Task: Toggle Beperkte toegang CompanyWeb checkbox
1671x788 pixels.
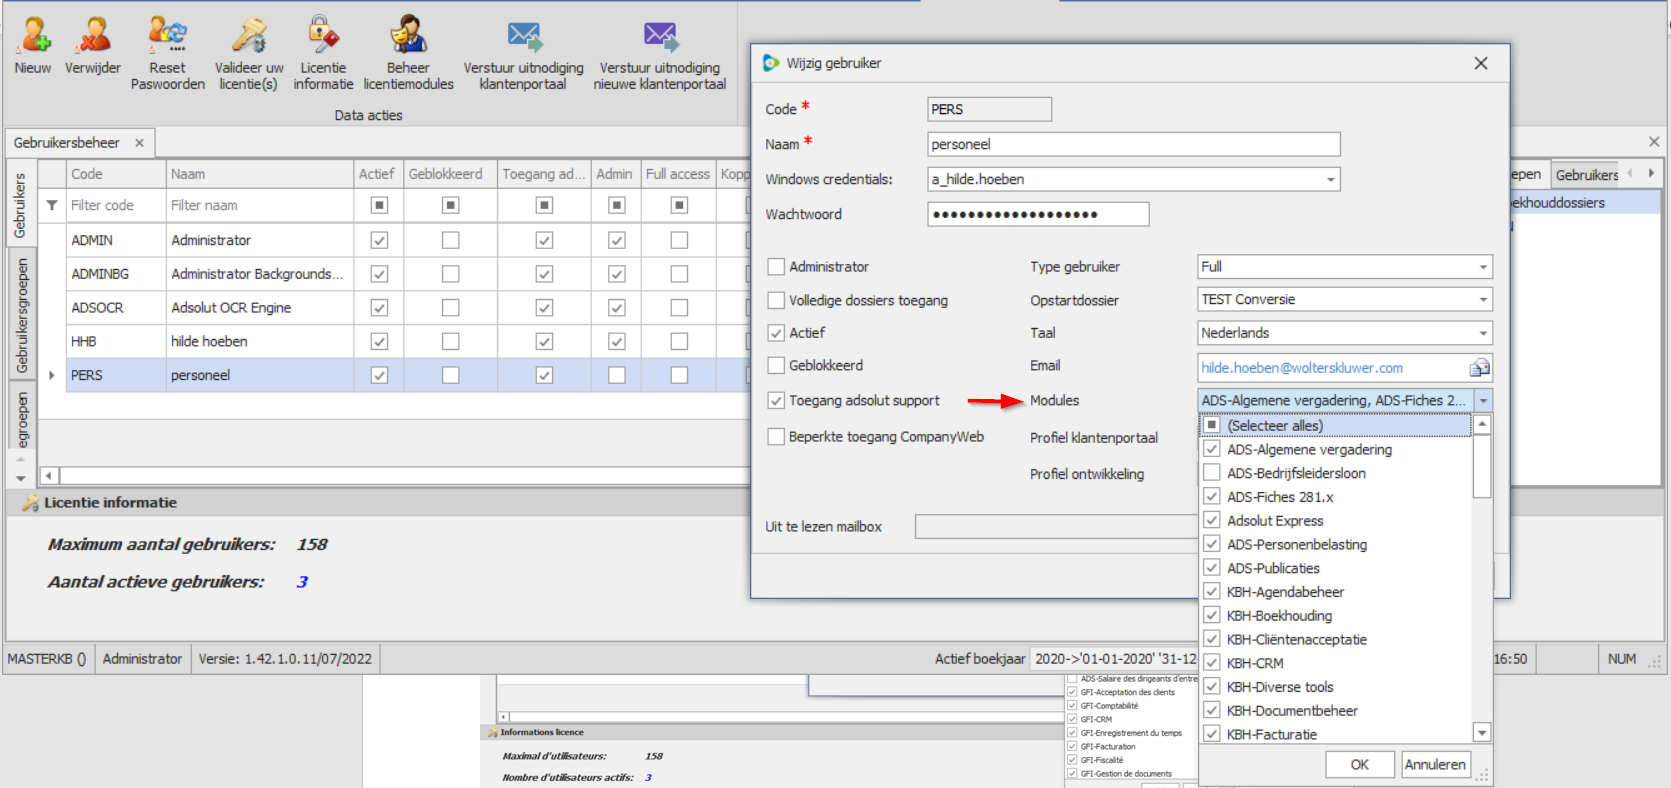Action: [776, 437]
